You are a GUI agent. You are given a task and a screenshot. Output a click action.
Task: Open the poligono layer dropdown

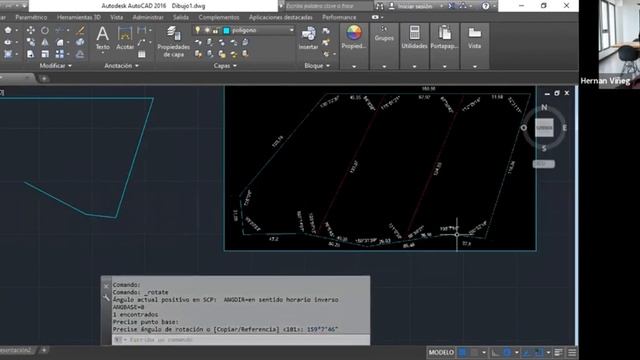click(x=291, y=30)
